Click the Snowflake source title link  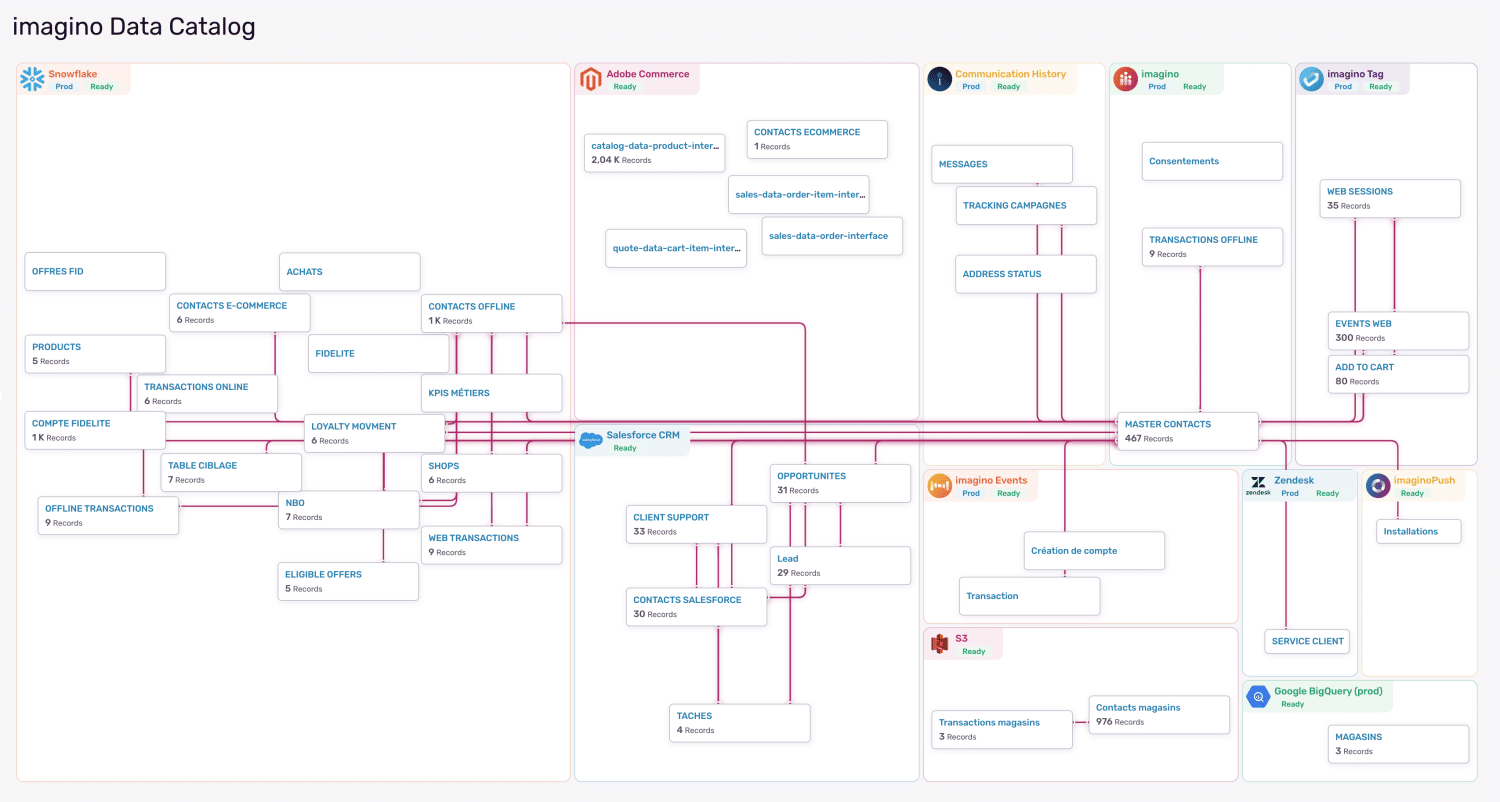tap(73, 74)
